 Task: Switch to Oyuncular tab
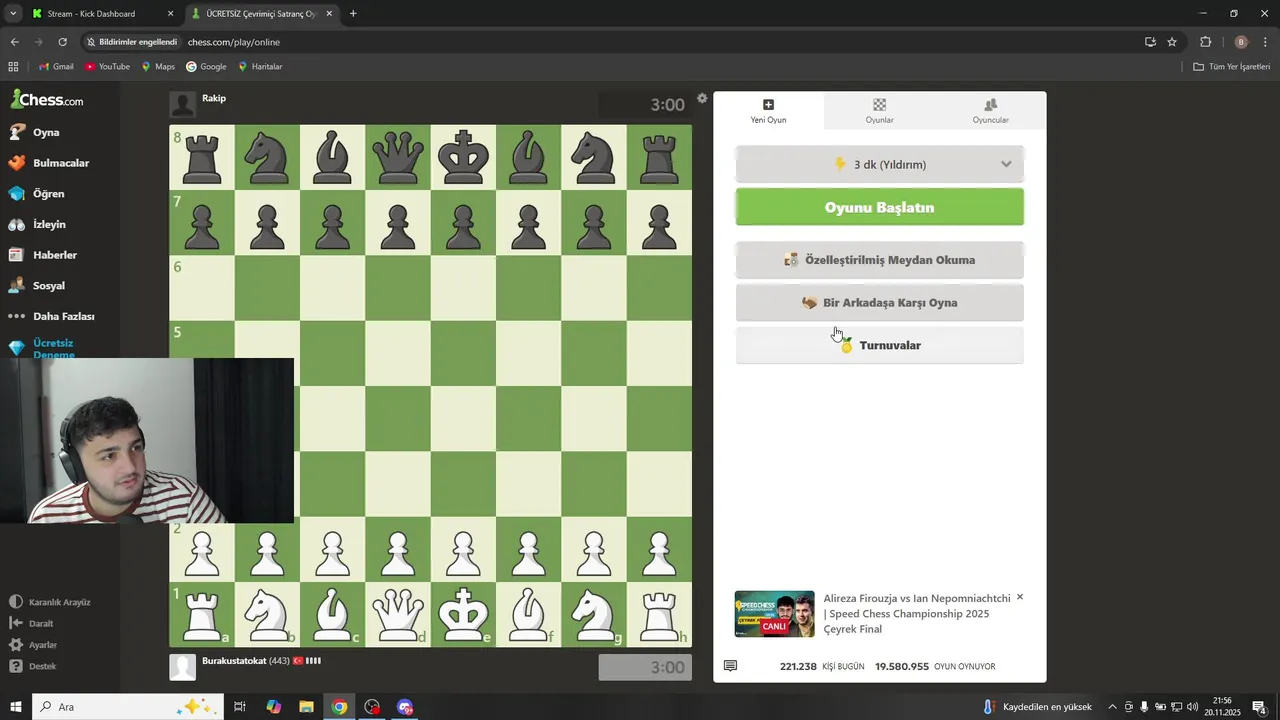pyautogui.click(x=991, y=110)
